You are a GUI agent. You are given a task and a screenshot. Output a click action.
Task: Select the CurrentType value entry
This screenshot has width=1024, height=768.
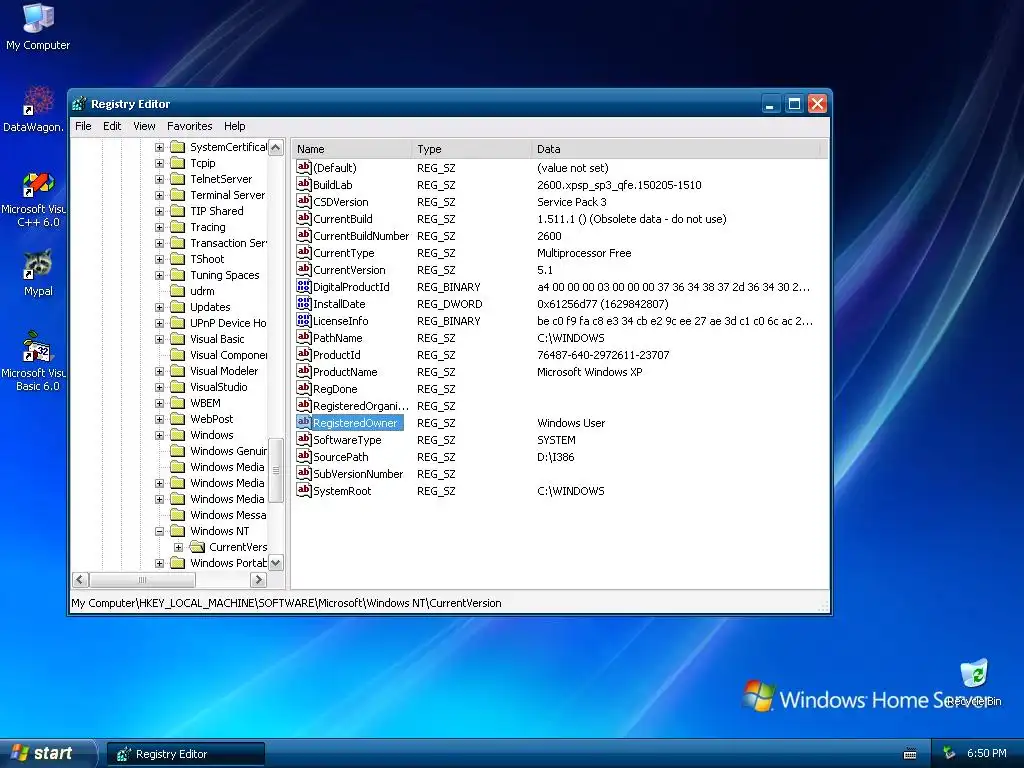point(344,253)
